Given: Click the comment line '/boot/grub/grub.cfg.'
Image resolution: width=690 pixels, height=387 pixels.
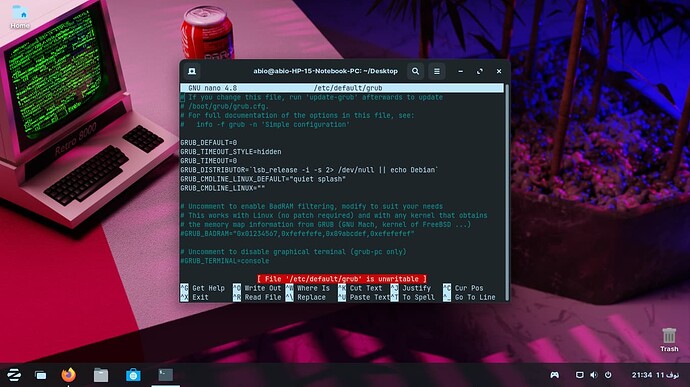Looking at the screenshot, I should point(224,107).
